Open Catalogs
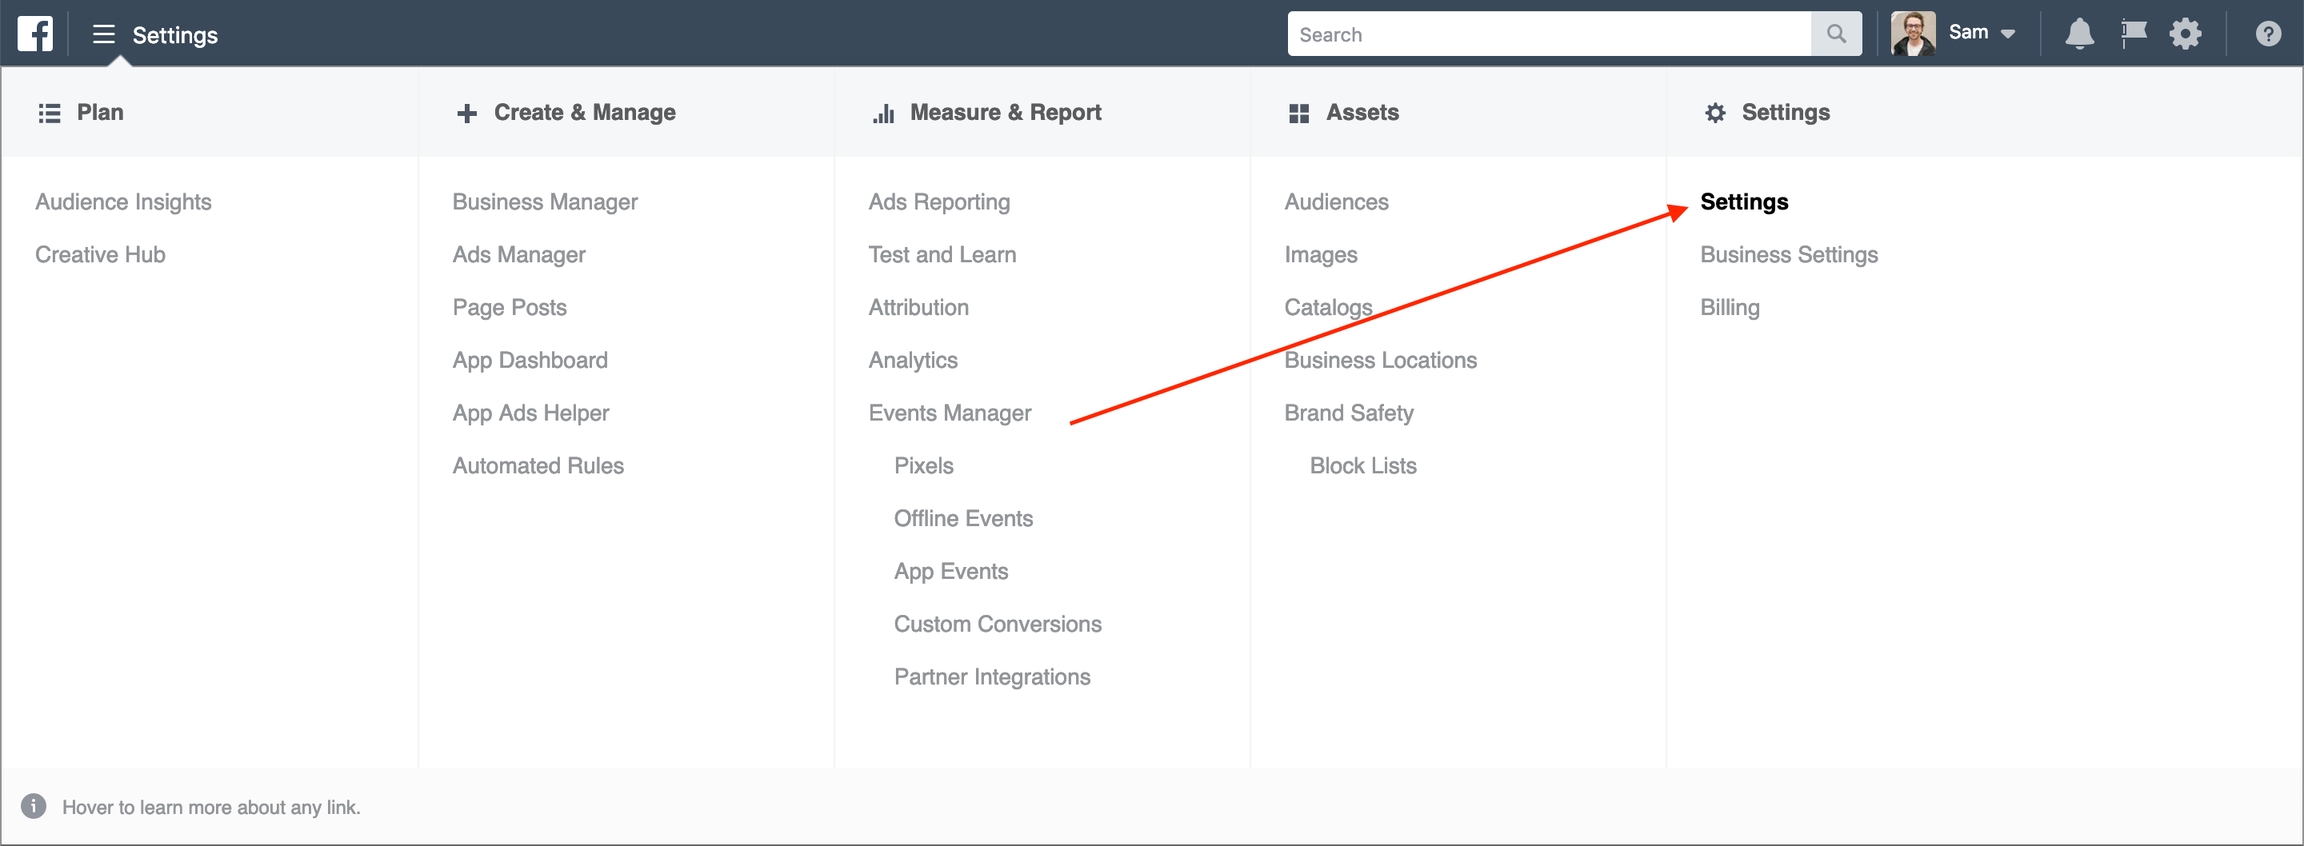Image resolution: width=2304 pixels, height=846 pixels. pyautogui.click(x=1328, y=307)
